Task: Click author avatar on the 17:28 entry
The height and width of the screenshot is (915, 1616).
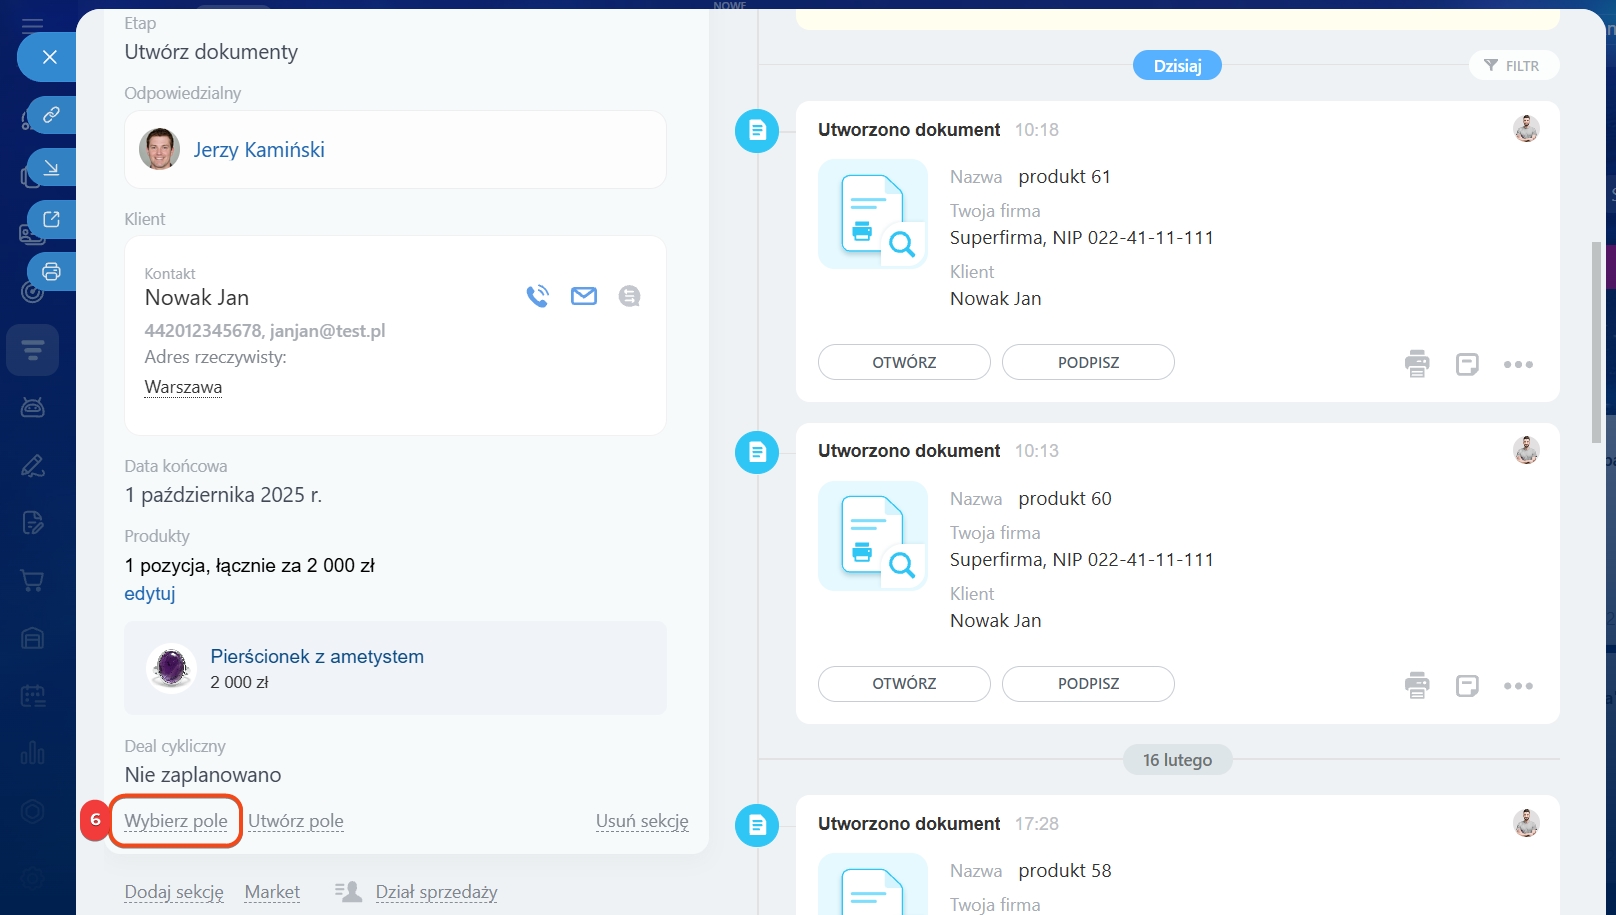Action: [1526, 823]
